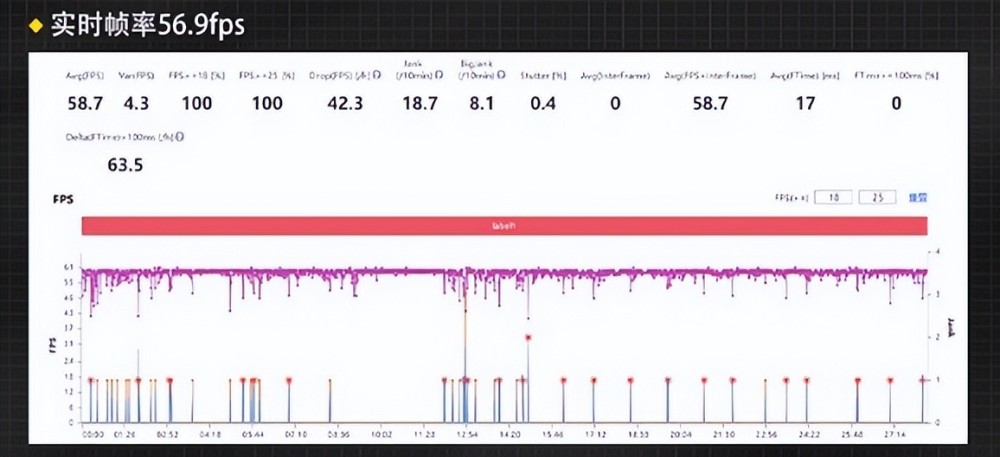Jump to the 00:00 start time label
This screenshot has width=1000, height=457.
92,435
